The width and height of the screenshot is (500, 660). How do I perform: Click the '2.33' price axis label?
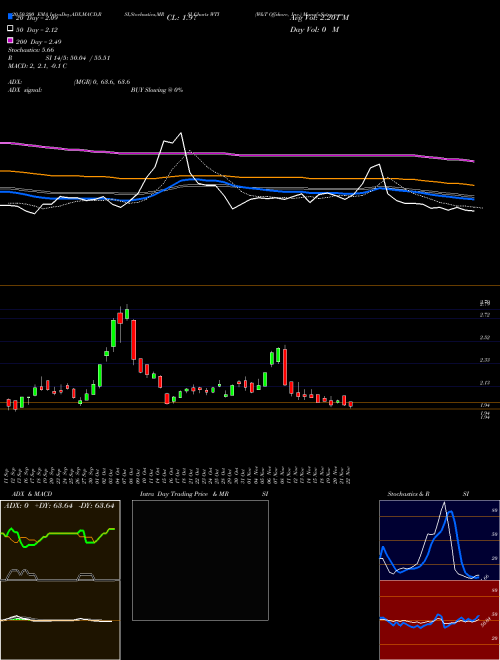coord(485,360)
